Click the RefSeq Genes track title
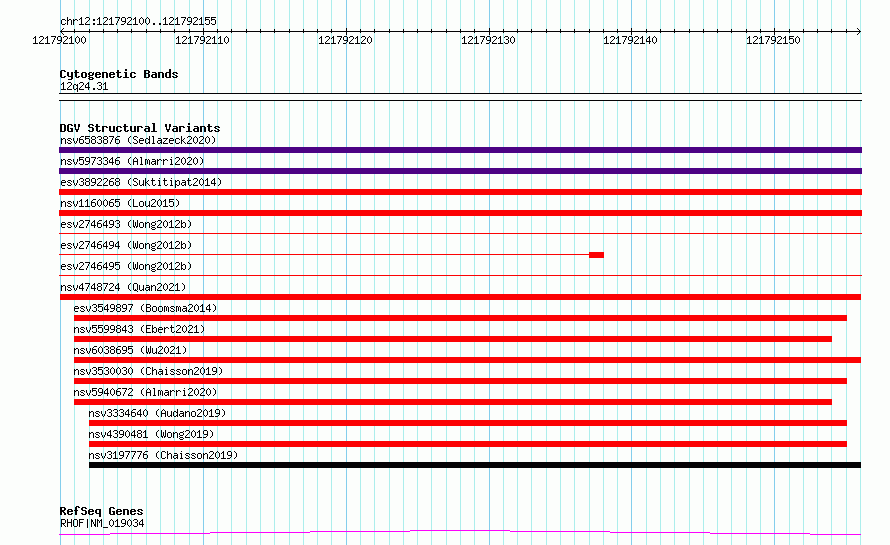The height and width of the screenshot is (545, 890). coord(101,511)
